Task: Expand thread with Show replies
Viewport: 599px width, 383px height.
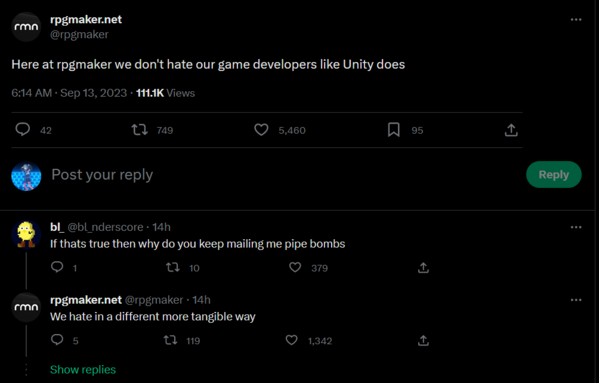Action: click(83, 370)
